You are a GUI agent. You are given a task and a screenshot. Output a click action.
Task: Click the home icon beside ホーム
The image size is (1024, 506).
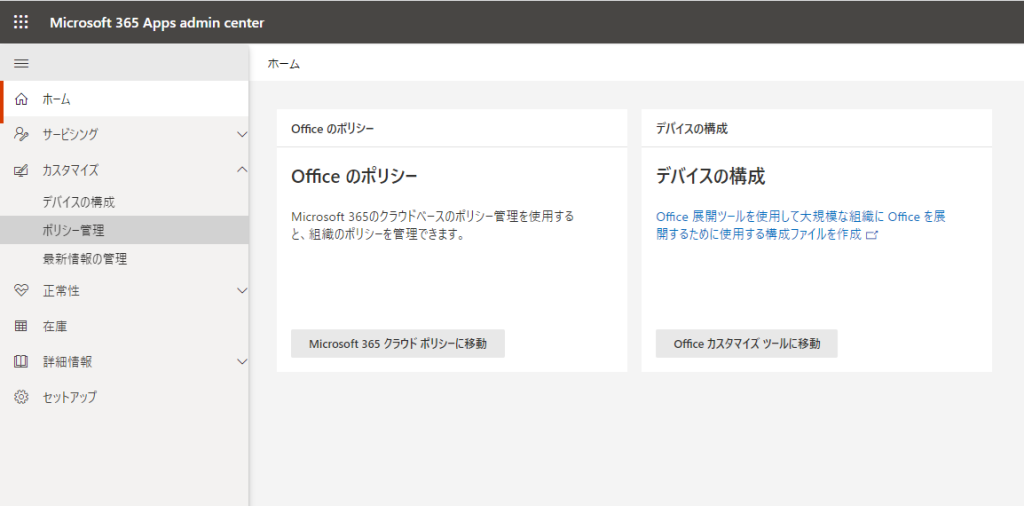pos(21,99)
